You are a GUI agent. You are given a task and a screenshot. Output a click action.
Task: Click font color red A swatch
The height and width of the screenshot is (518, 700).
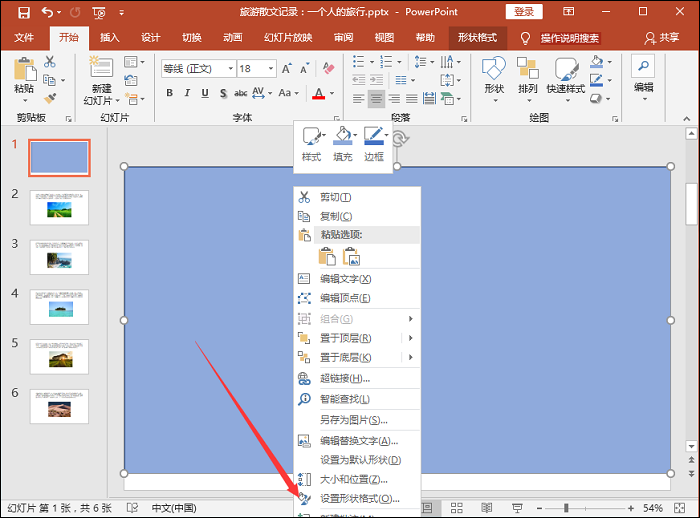click(x=318, y=93)
